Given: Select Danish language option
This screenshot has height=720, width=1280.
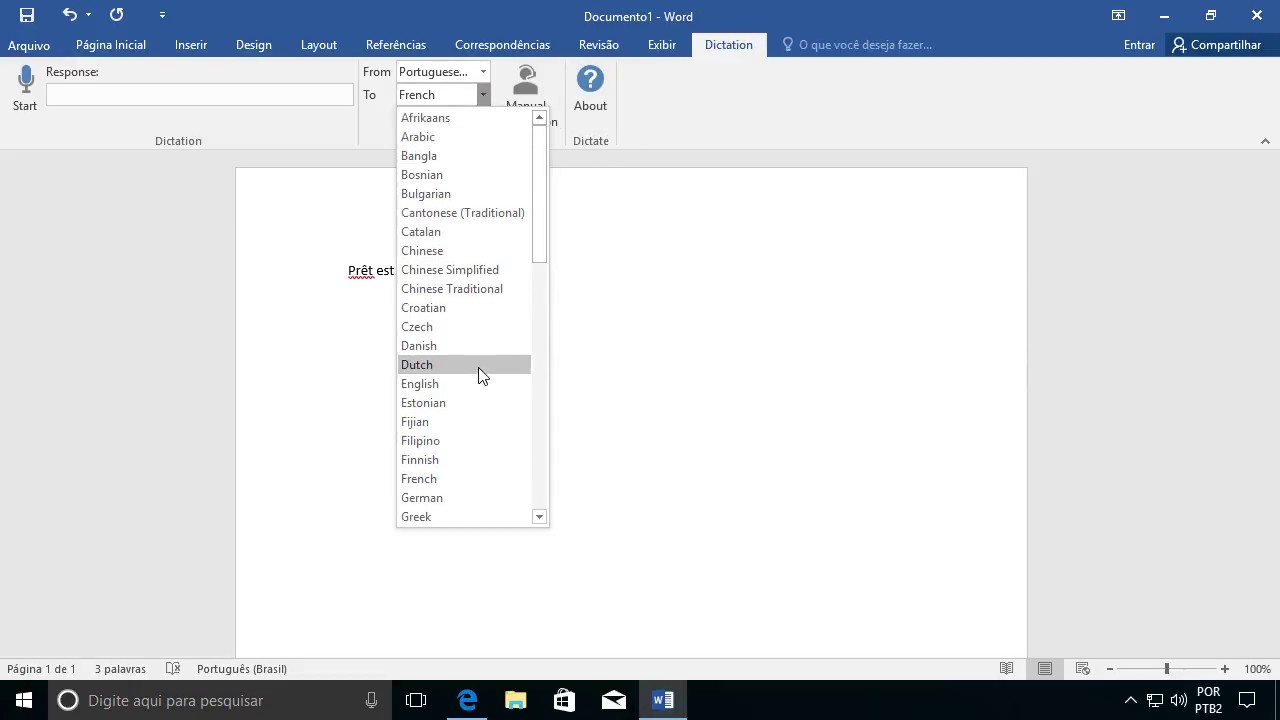Looking at the screenshot, I should point(464,346).
